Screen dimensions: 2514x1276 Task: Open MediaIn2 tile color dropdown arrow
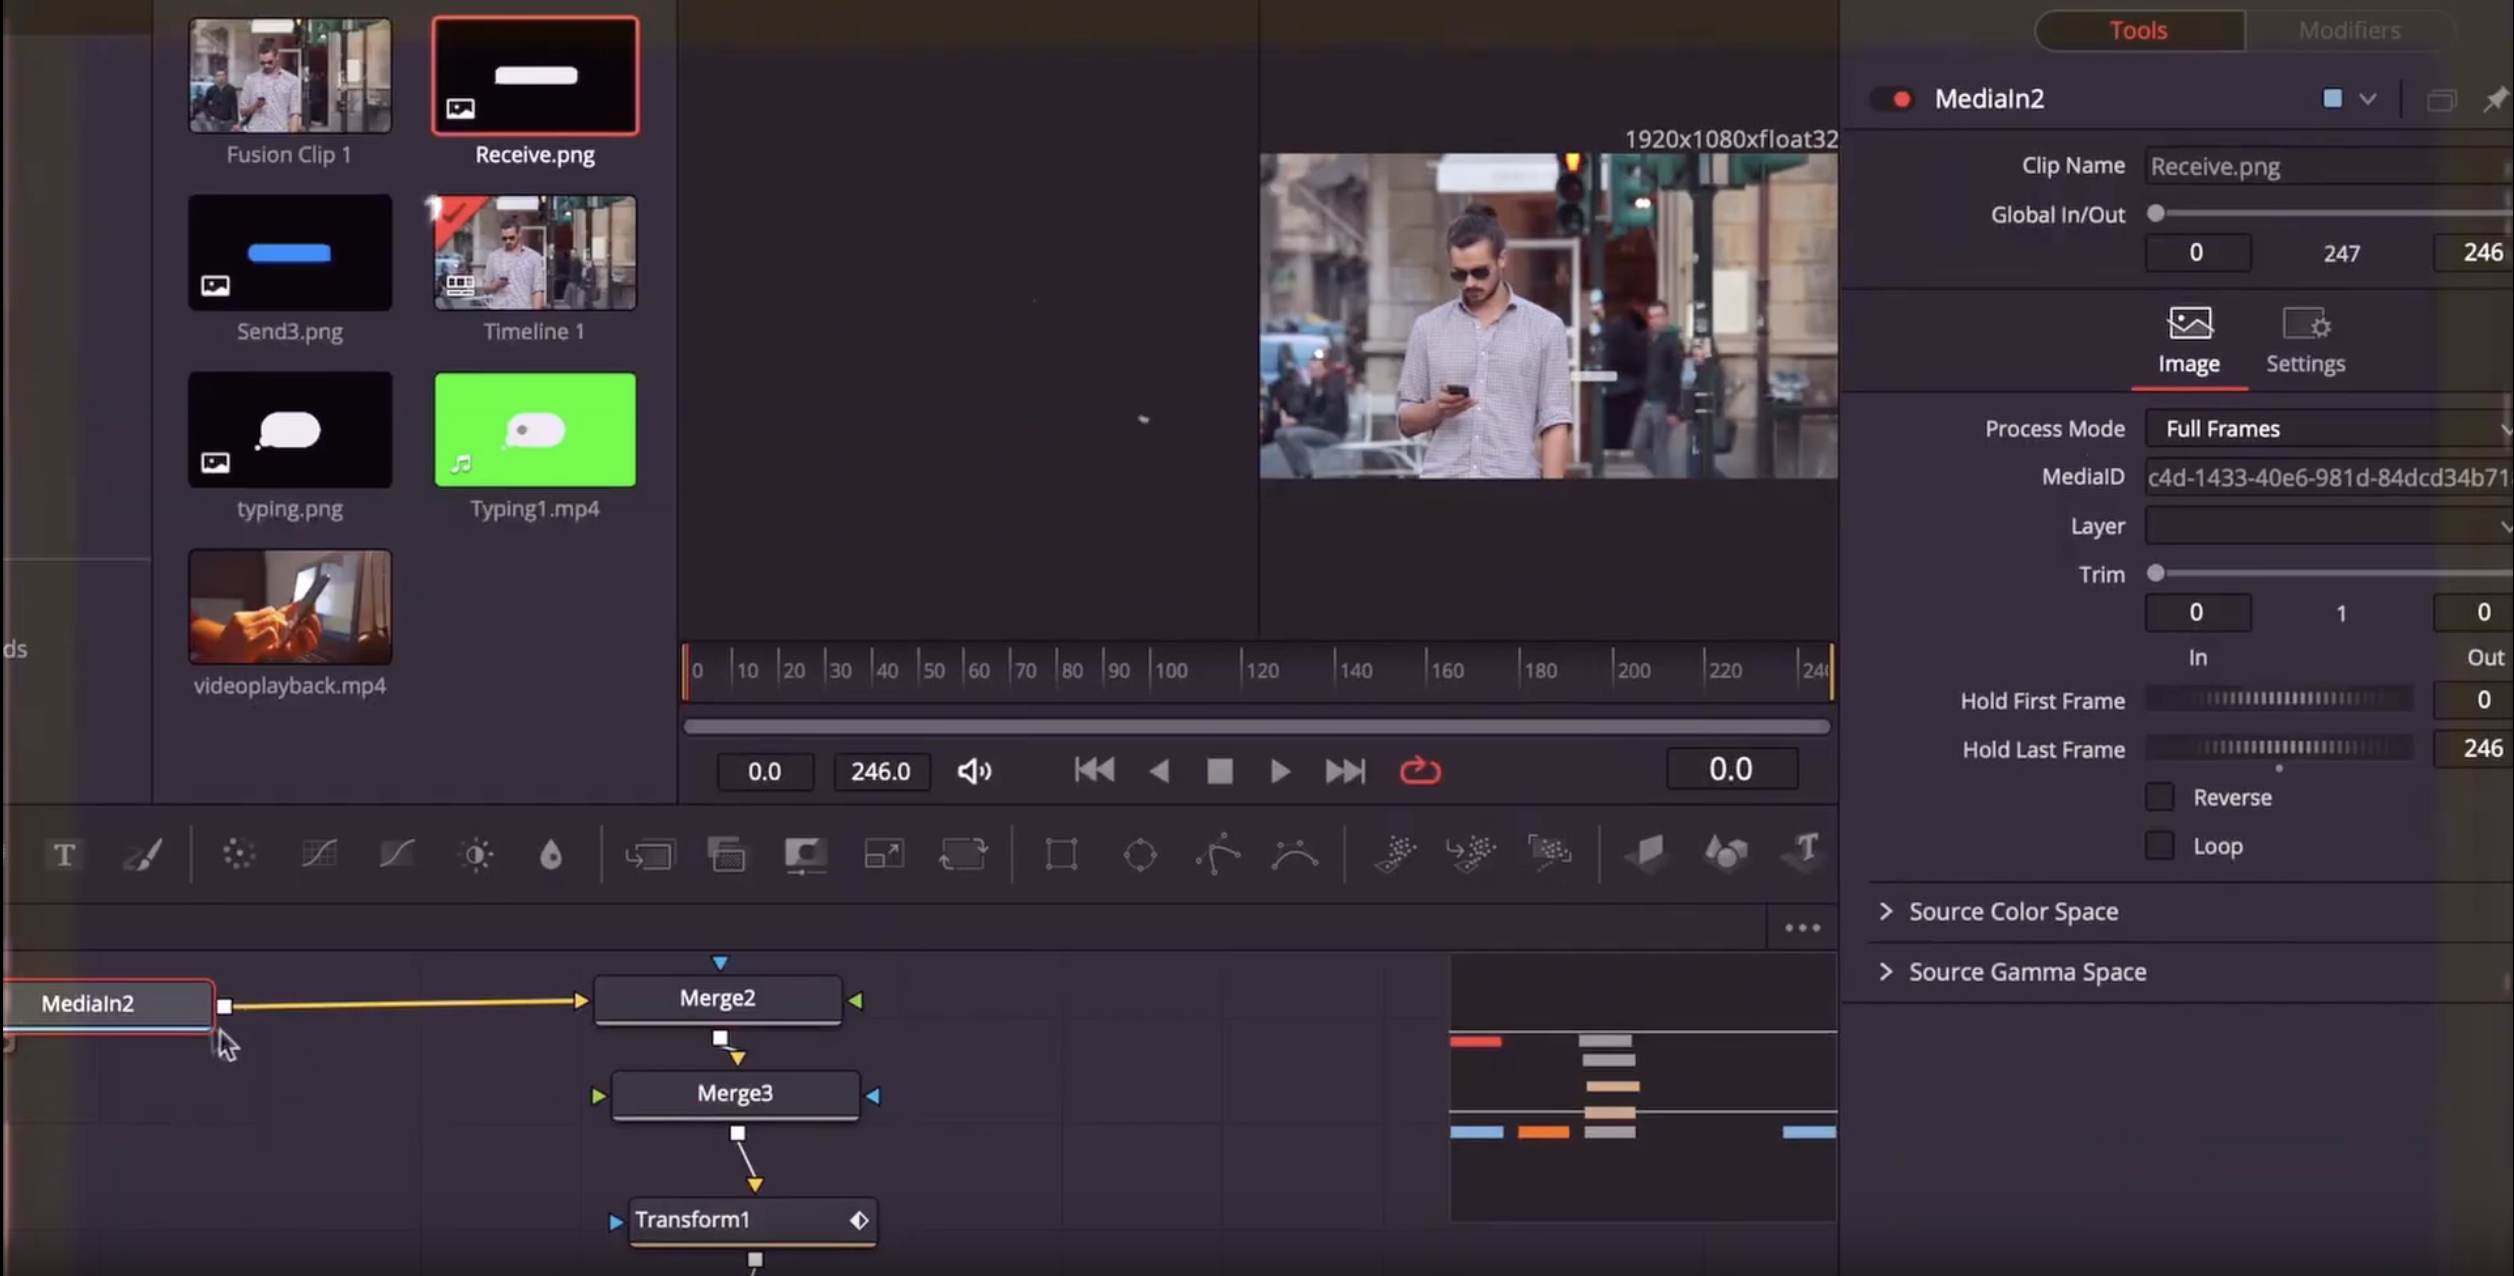pyautogui.click(x=2367, y=99)
